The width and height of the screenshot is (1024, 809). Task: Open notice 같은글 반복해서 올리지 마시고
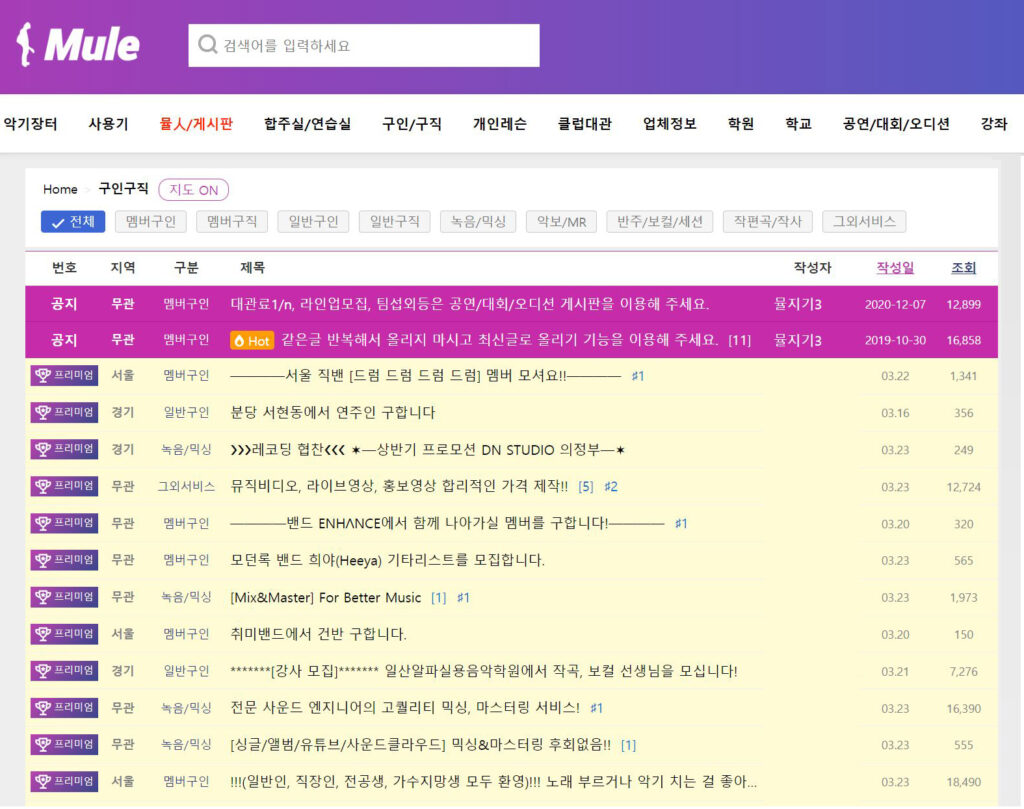point(500,340)
